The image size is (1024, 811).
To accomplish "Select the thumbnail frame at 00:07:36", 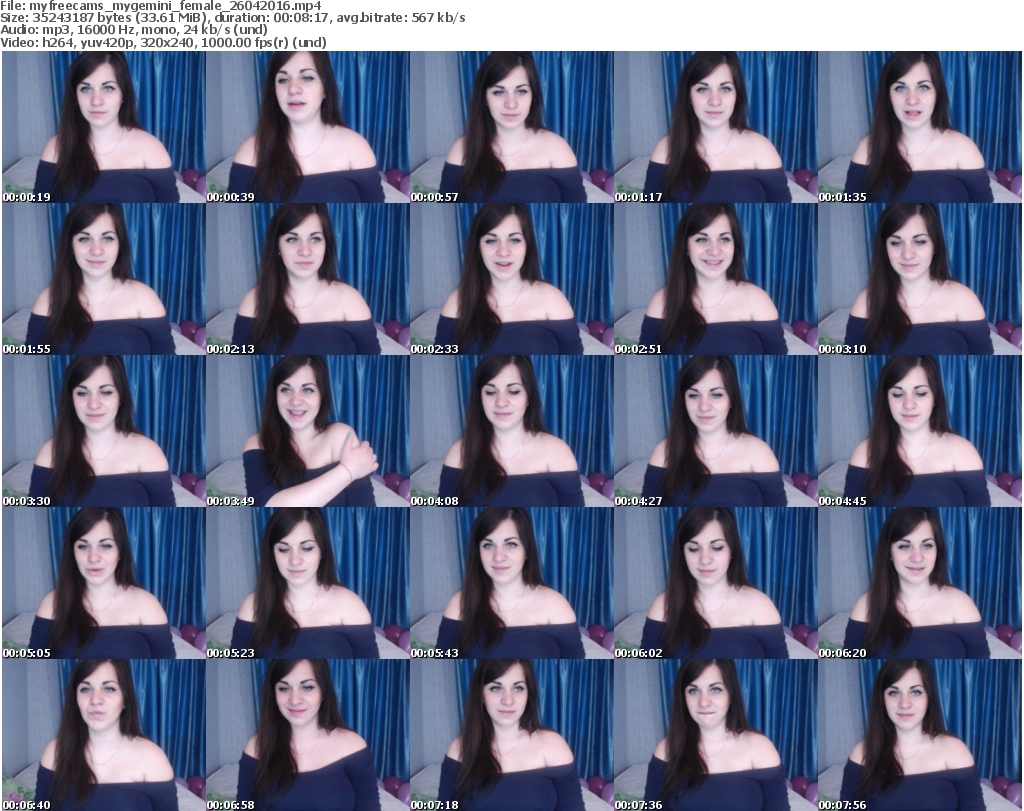I will click(x=715, y=735).
